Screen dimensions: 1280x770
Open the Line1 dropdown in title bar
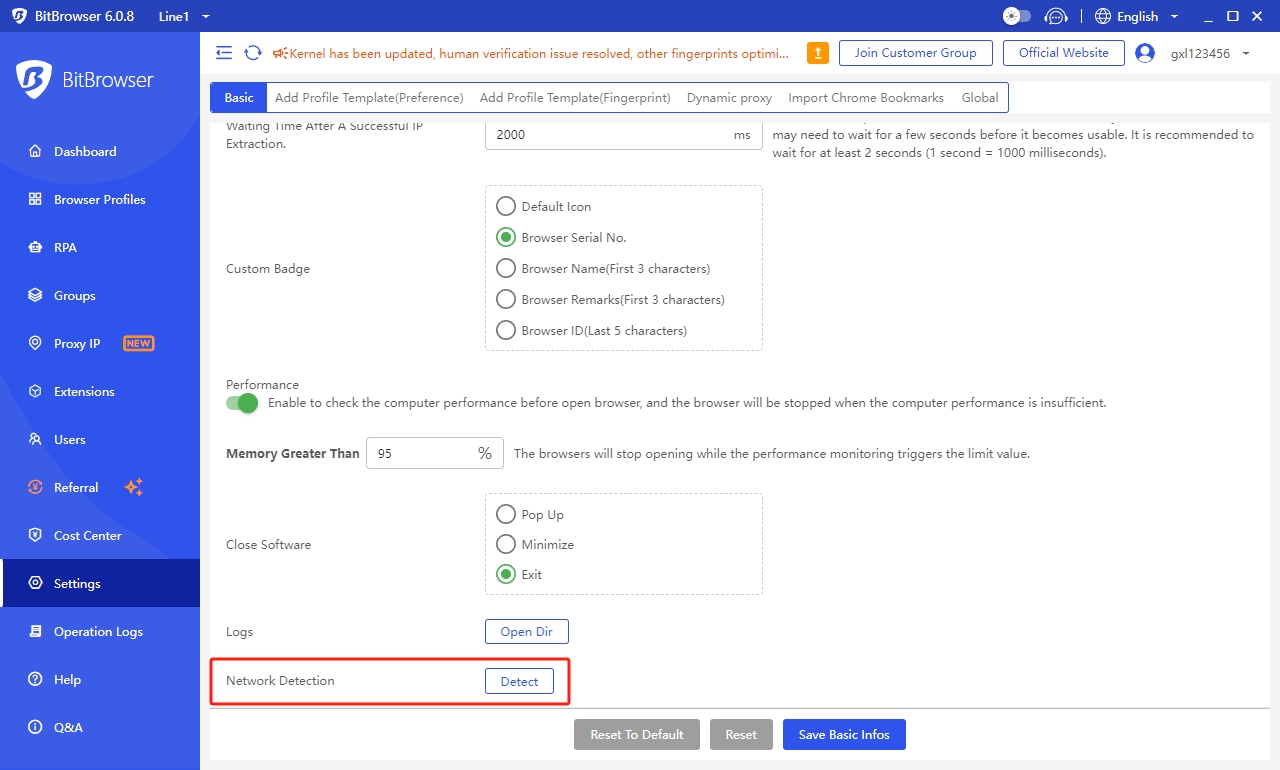pyautogui.click(x=184, y=16)
